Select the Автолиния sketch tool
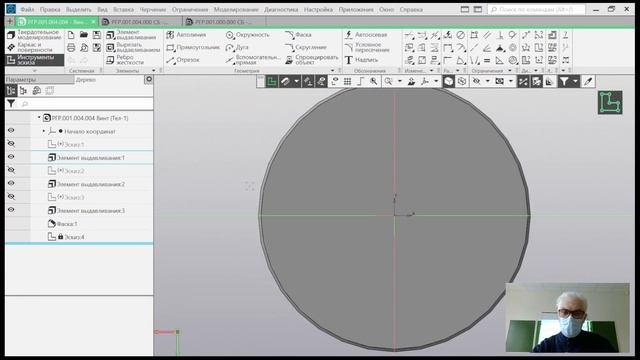Image resolution: width=640 pixels, height=360 pixels. click(186, 35)
